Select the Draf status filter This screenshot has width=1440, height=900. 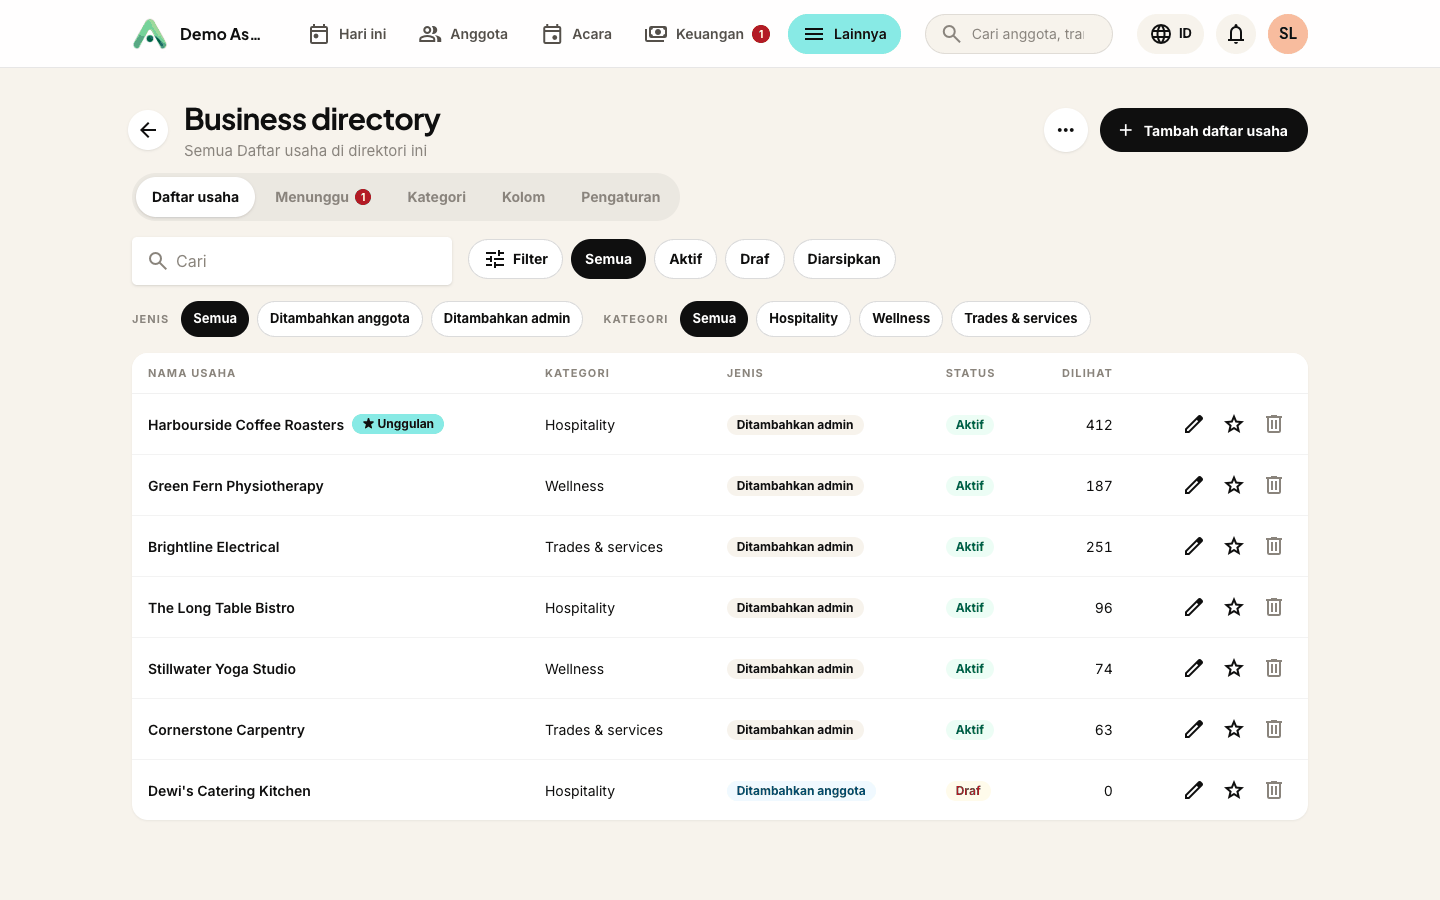[x=755, y=259]
